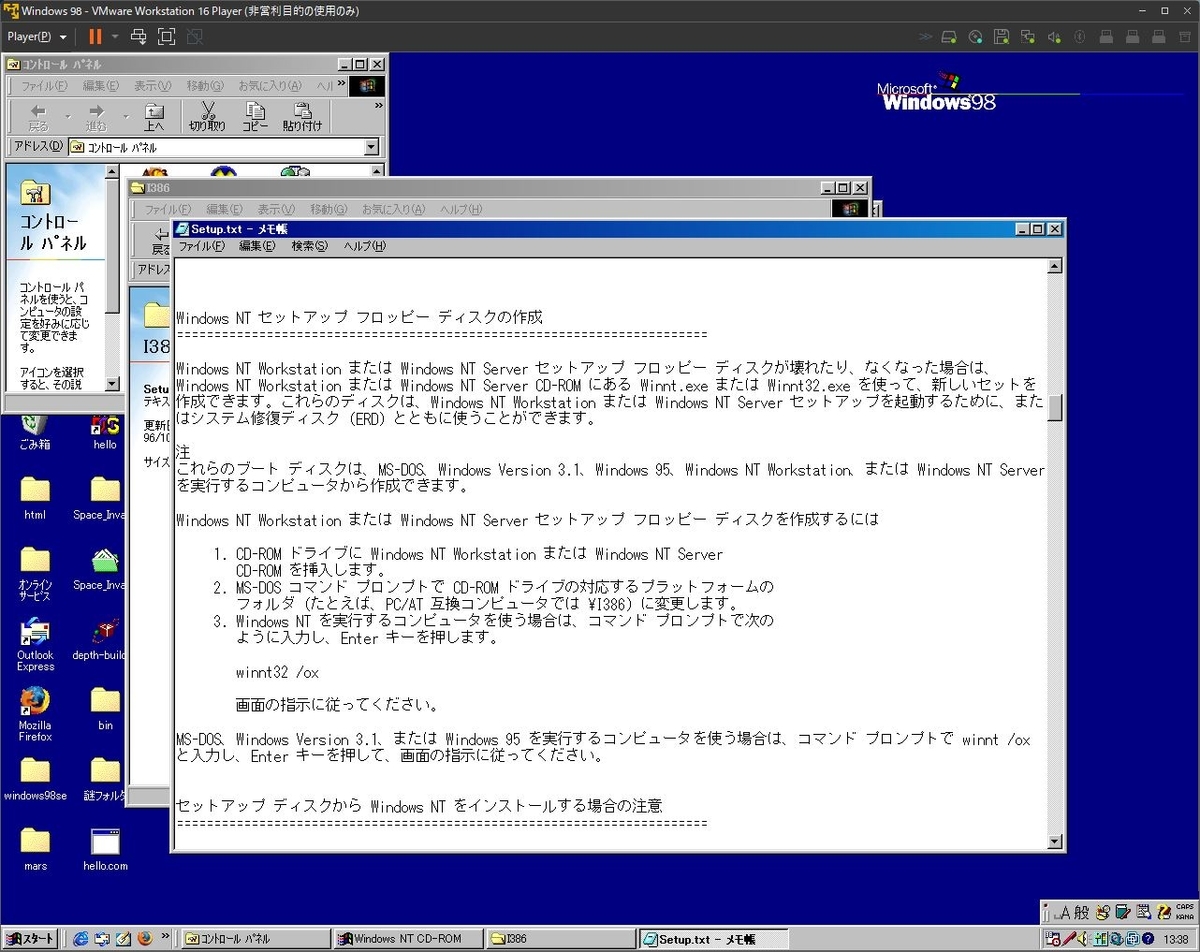The height and width of the screenshot is (952, 1200).
Task: Toggle CAPS KANA indicator on IME bar
Action: click(1185, 912)
